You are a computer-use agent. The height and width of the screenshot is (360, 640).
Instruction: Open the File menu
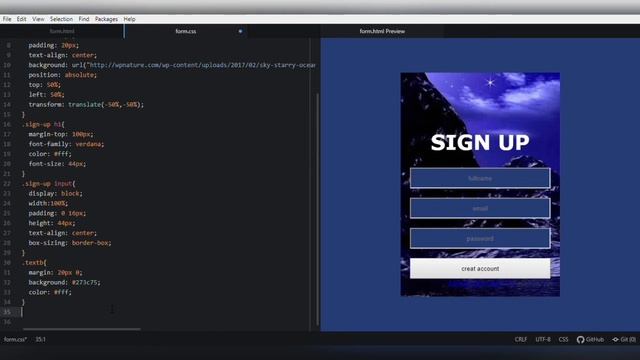(x=7, y=19)
